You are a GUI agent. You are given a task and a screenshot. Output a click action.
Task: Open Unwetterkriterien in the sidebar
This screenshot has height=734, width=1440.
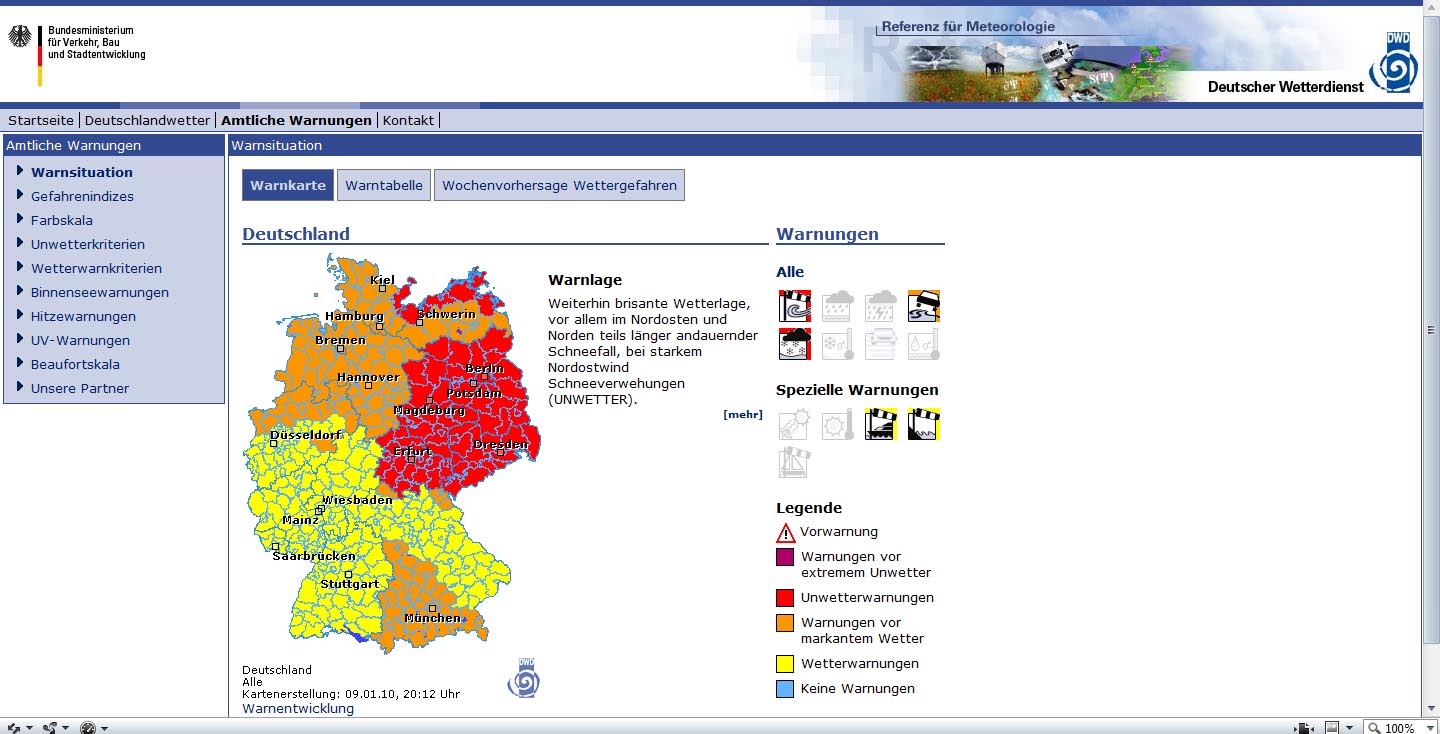click(x=87, y=244)
